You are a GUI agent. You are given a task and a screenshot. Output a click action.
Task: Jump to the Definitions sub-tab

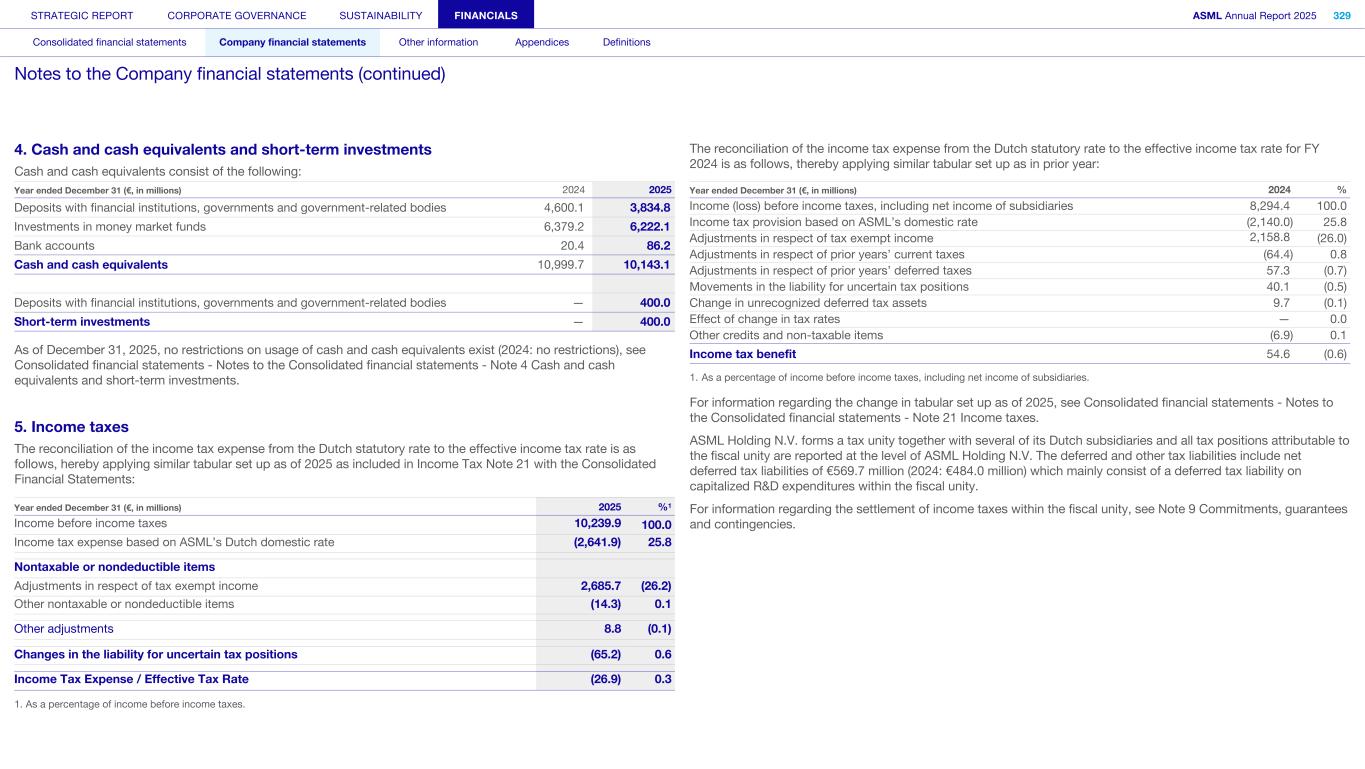pyautogui.click(x=626, y=42)
